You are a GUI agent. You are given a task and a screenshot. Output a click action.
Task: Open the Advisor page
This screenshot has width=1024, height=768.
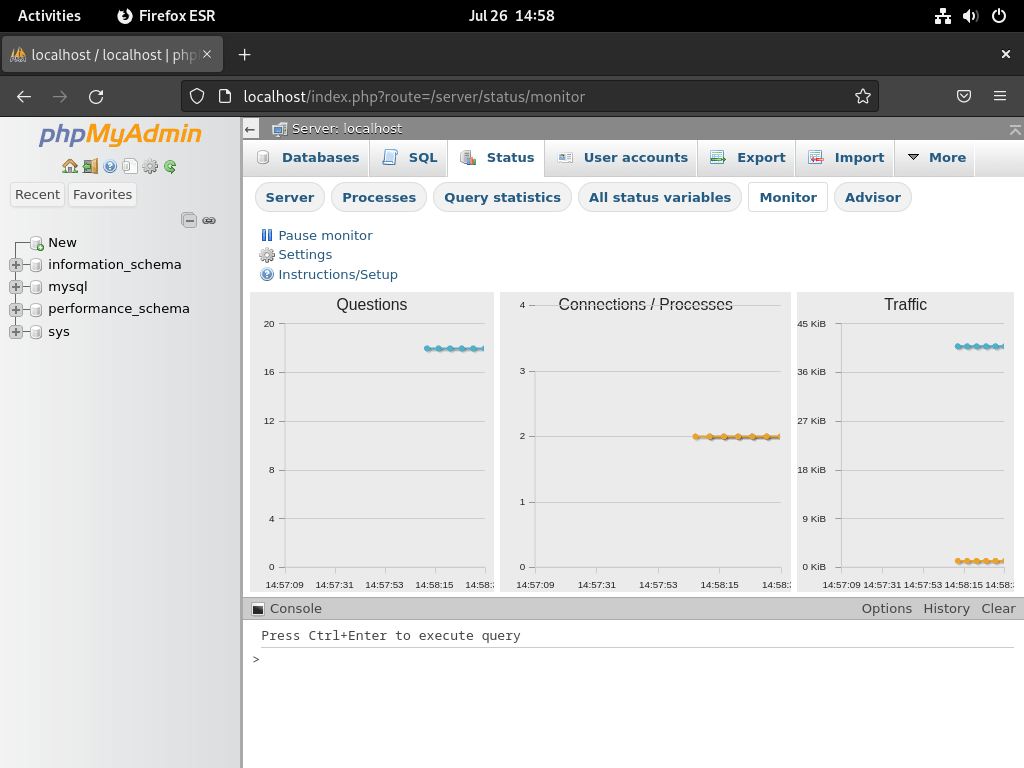click(x=872, y=197)
